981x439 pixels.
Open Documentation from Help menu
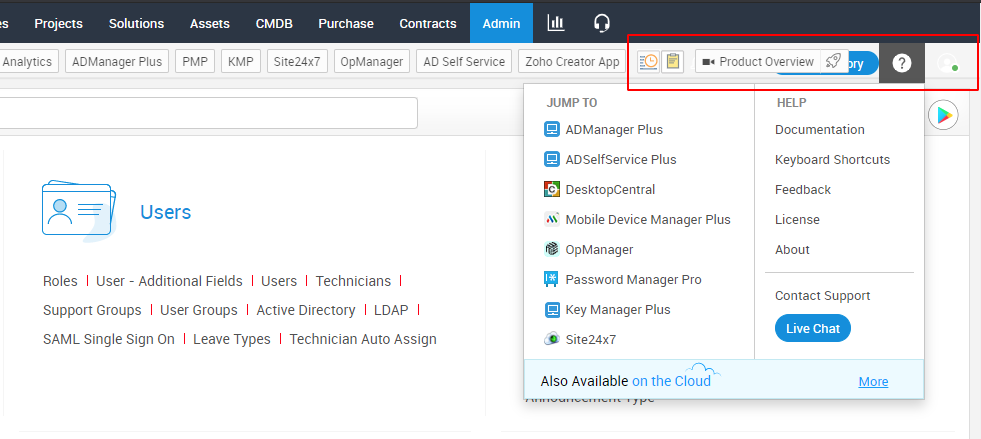click(x=820, y=129)
